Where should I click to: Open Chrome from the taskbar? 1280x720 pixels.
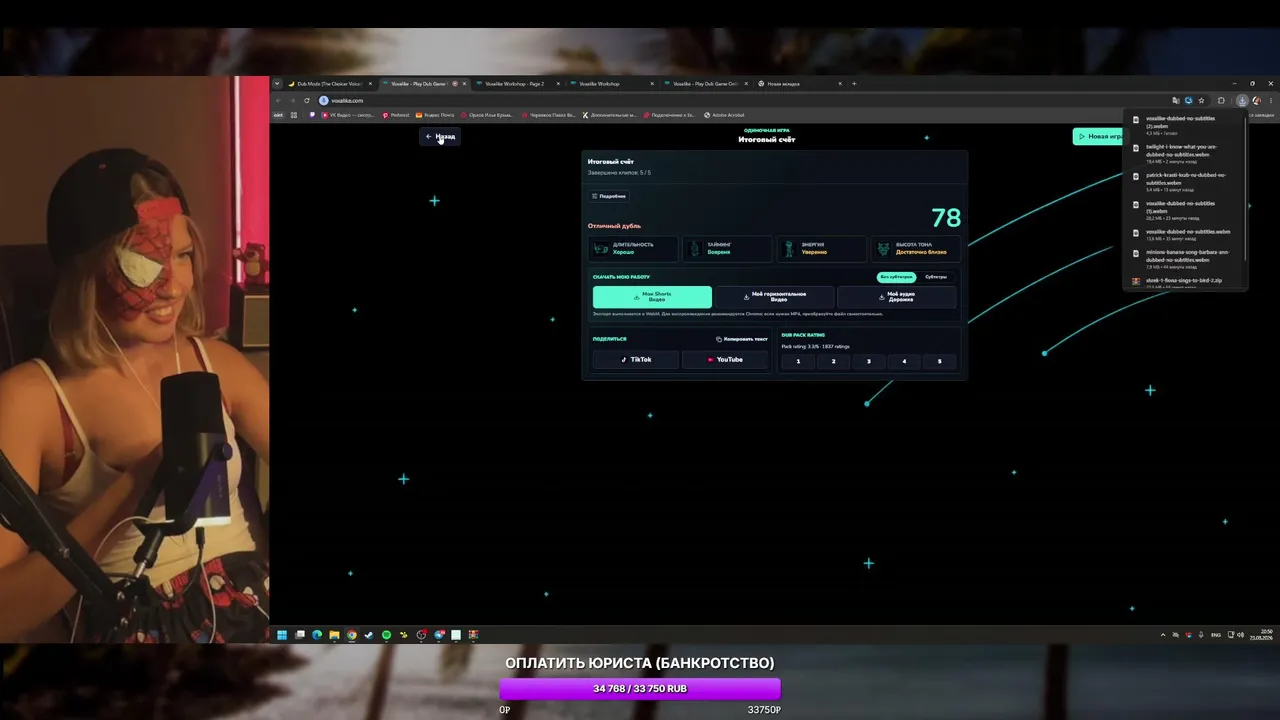click(x=351, y=635)
